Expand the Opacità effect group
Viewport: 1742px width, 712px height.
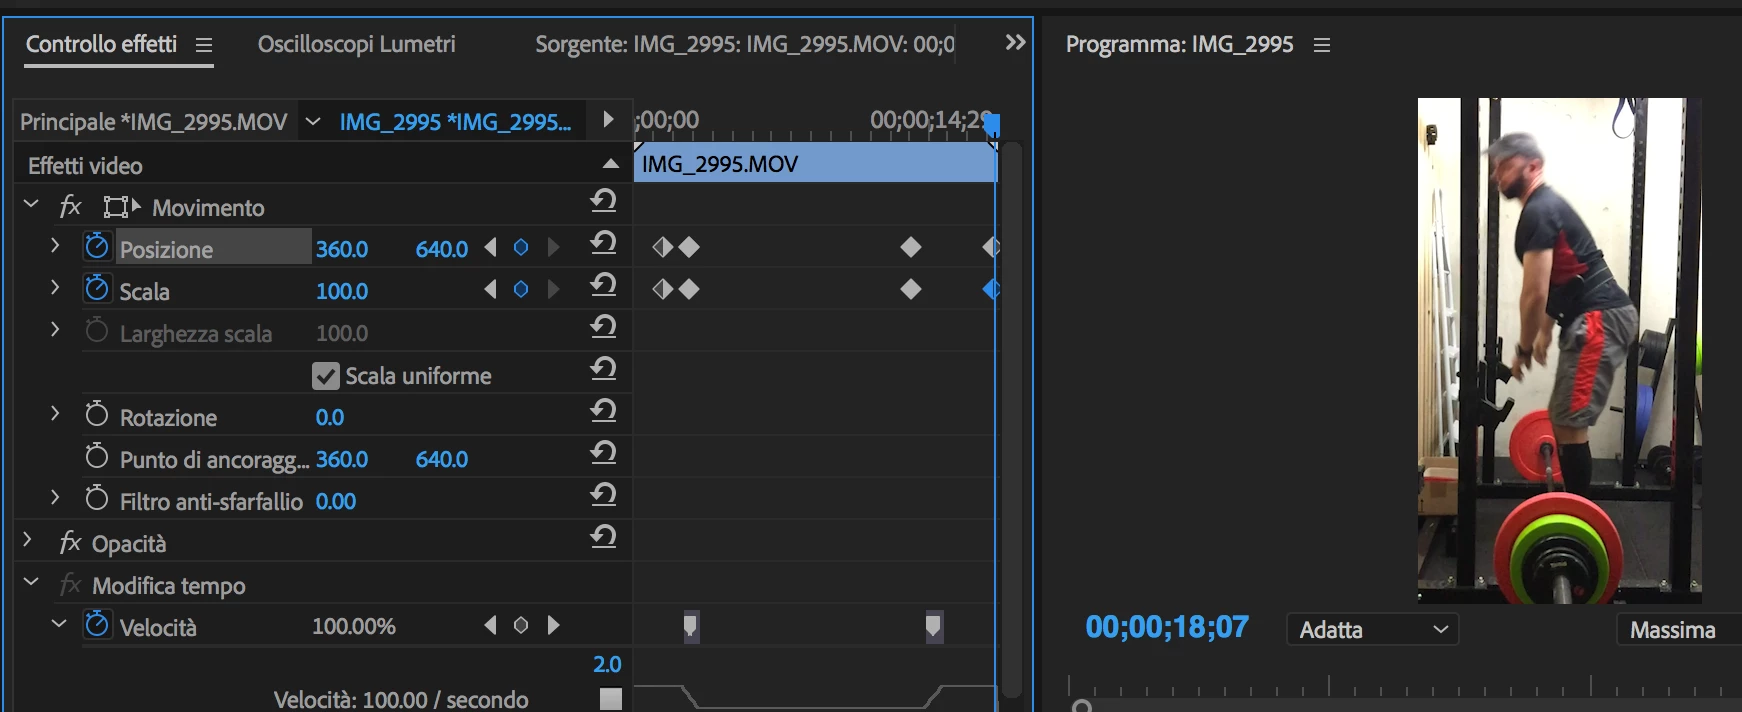pyautogui.click(x=28, y=540)
